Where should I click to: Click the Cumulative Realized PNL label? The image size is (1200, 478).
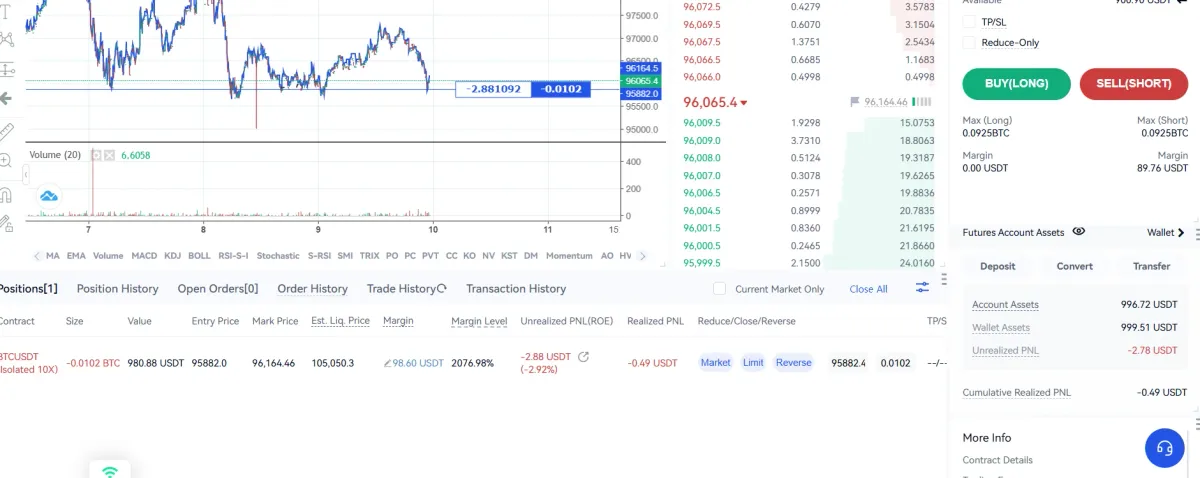pyautogui.click(x=1016, y=392)
